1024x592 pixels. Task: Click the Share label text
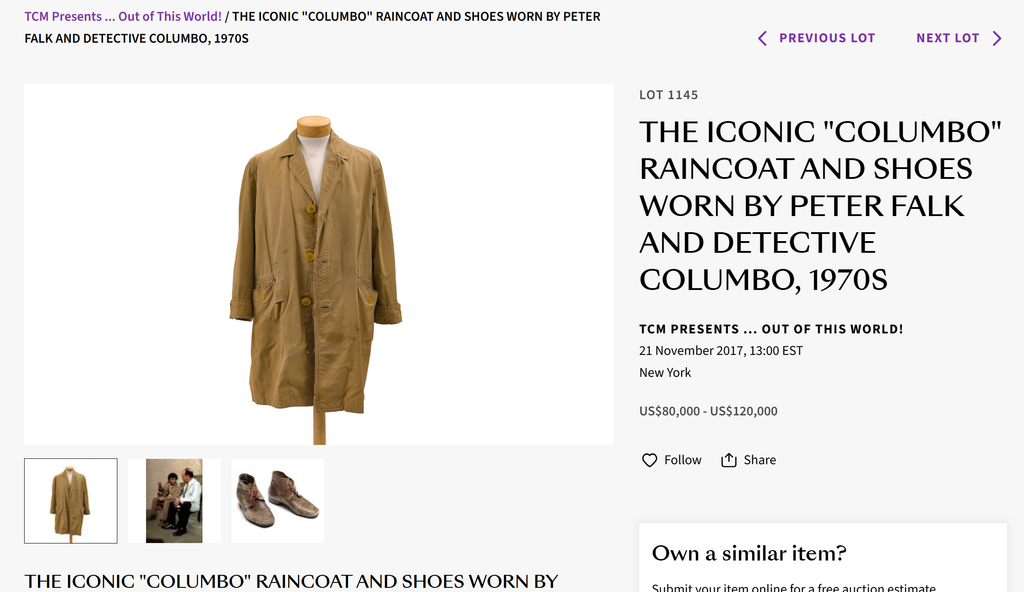760,460
